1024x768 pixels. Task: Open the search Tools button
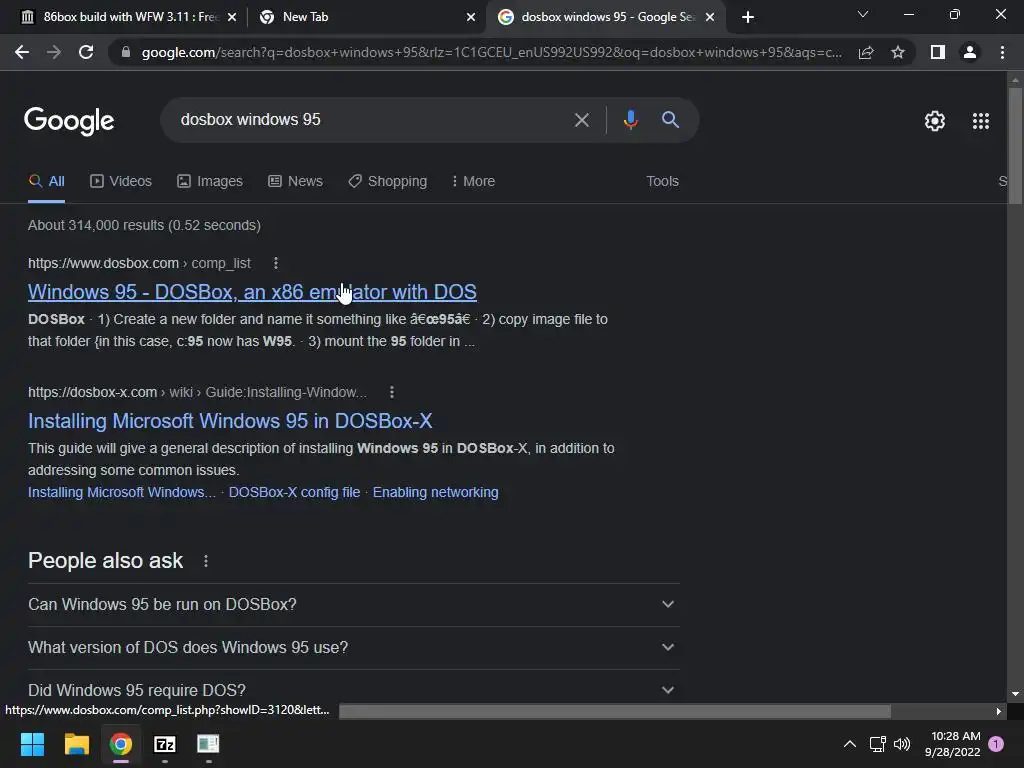[662, 182]
